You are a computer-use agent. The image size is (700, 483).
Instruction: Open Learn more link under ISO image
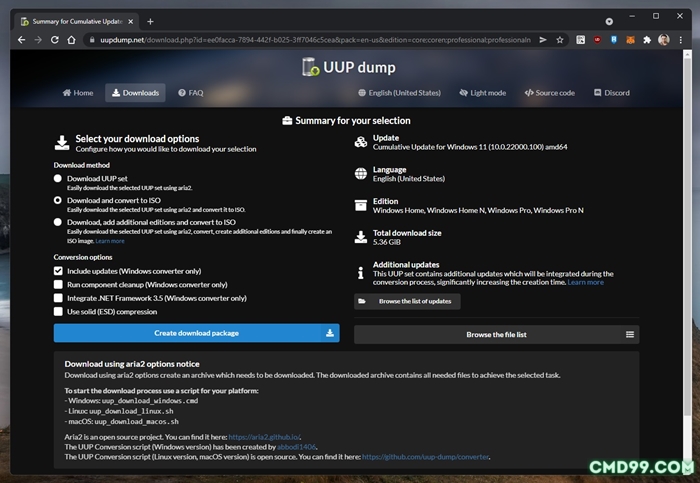(110, 241)
